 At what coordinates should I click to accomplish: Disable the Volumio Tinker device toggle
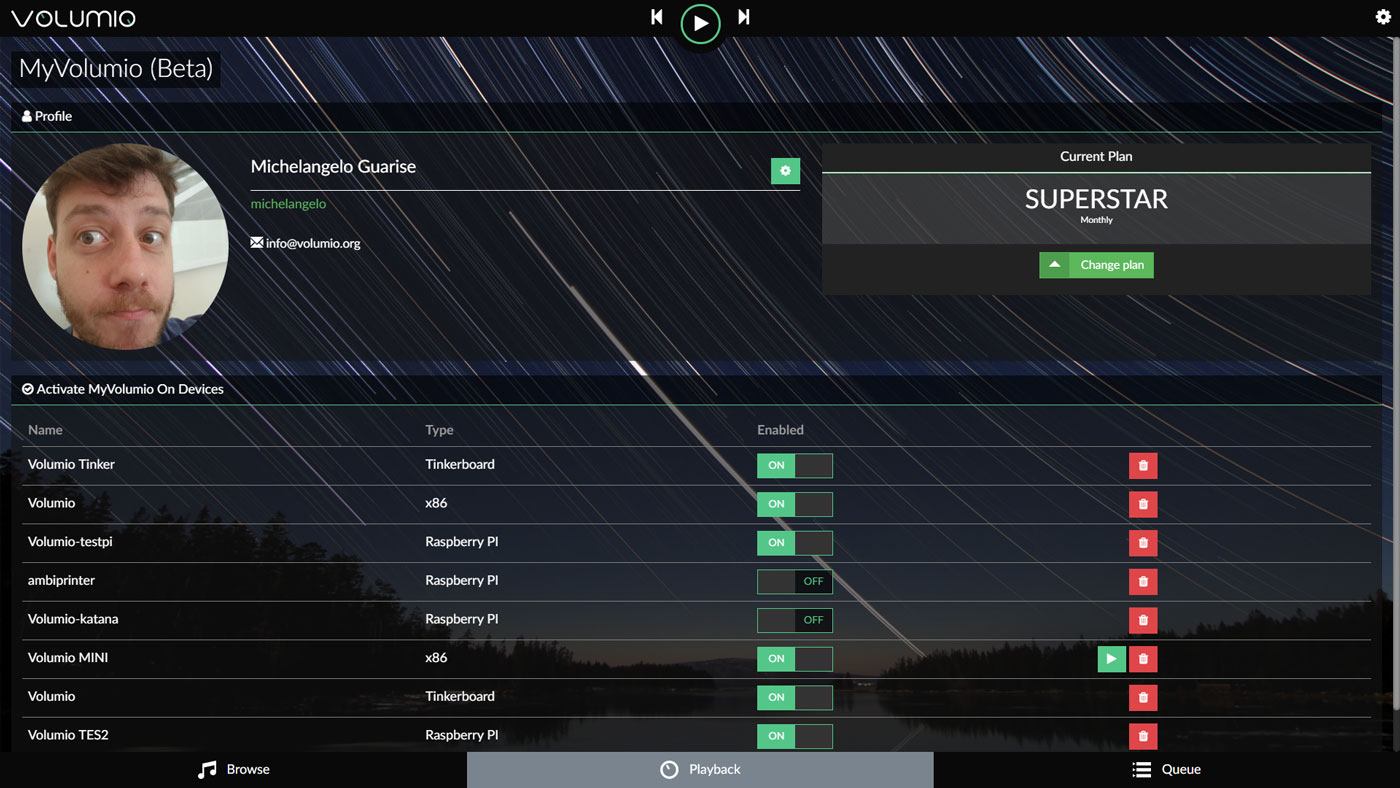pyautogui.click(x=794, y=465)
